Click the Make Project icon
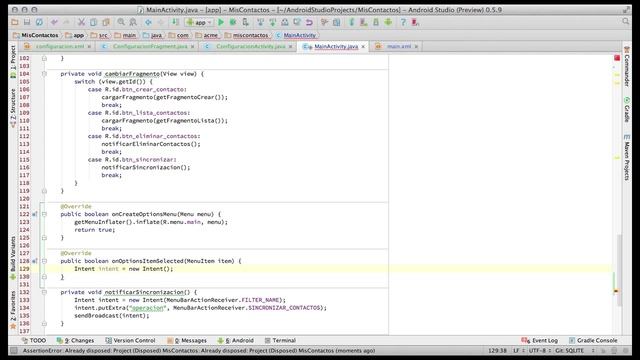This screenshot has width=640, height=360. point(175,22)
